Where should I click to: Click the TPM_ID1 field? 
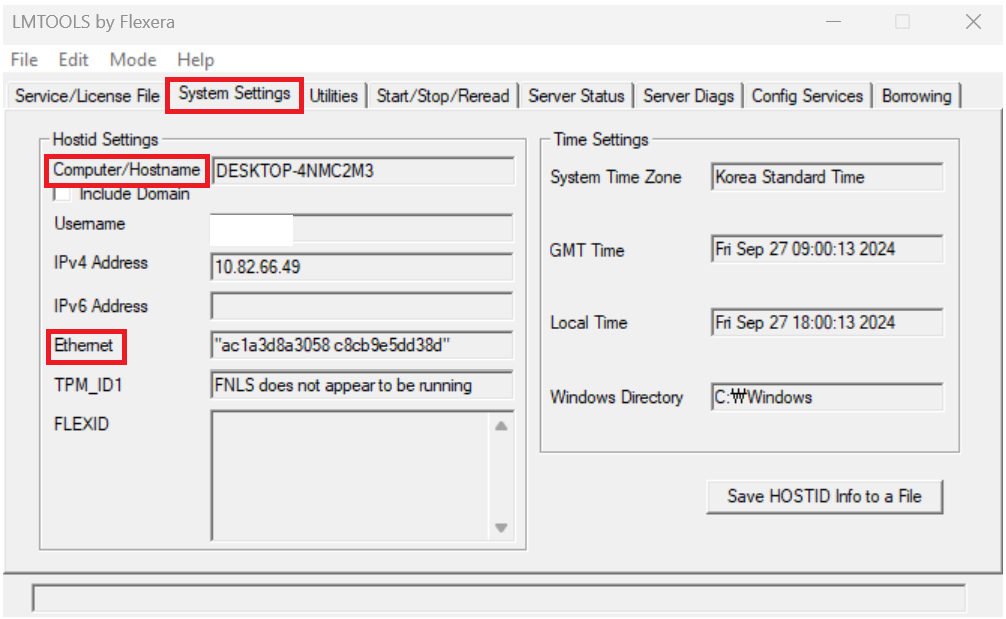click(362, 385)
